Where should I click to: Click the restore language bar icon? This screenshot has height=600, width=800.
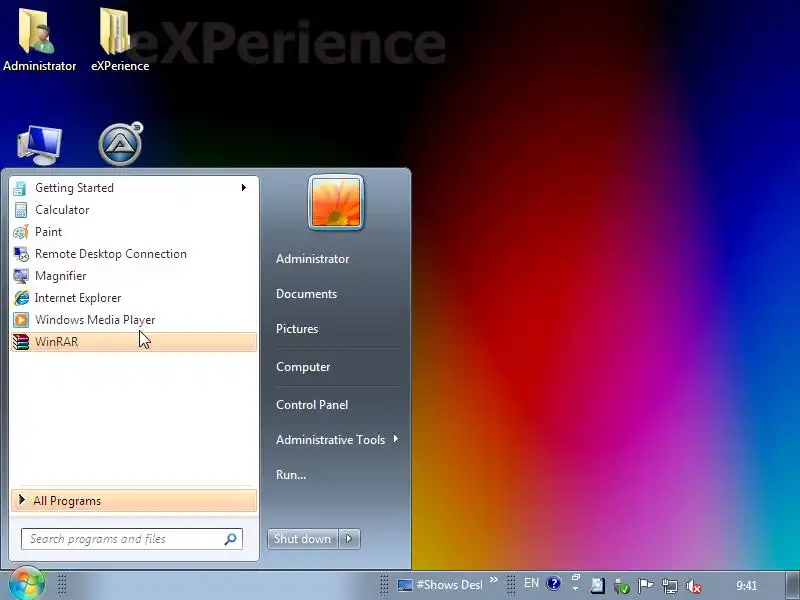(576, 577)
